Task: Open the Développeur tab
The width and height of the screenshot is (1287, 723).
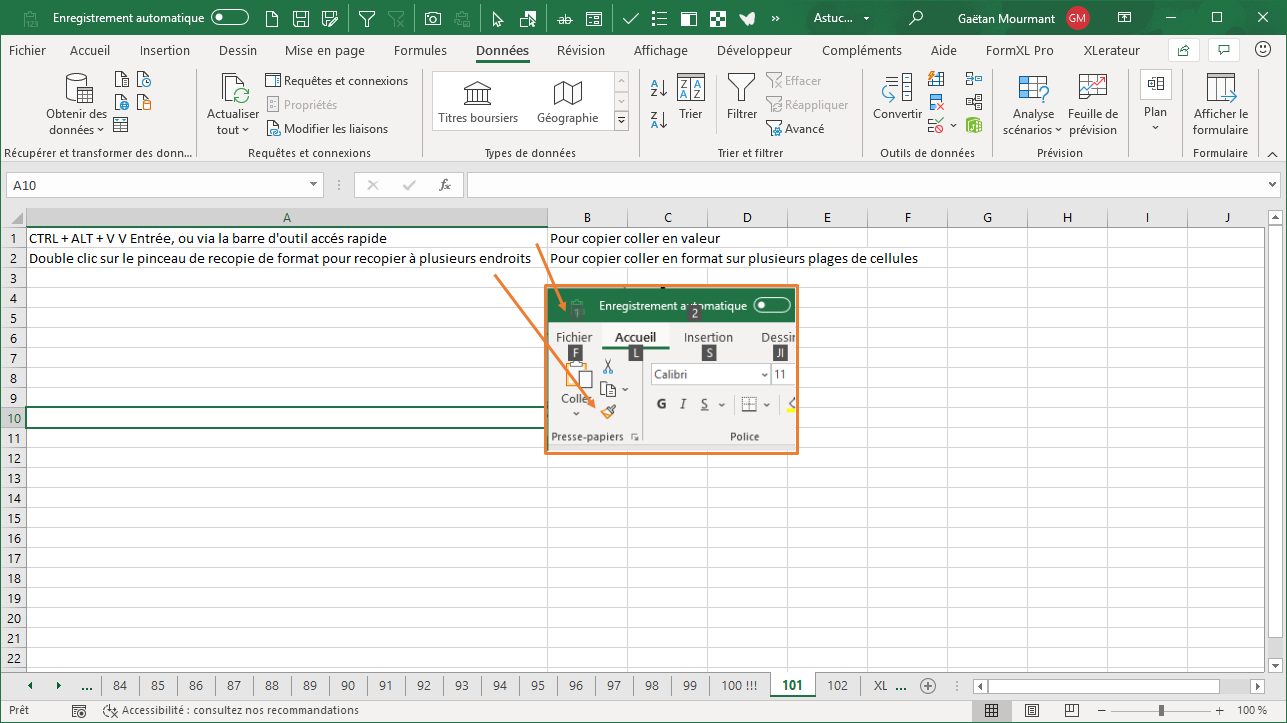Action: coord(754,51)
